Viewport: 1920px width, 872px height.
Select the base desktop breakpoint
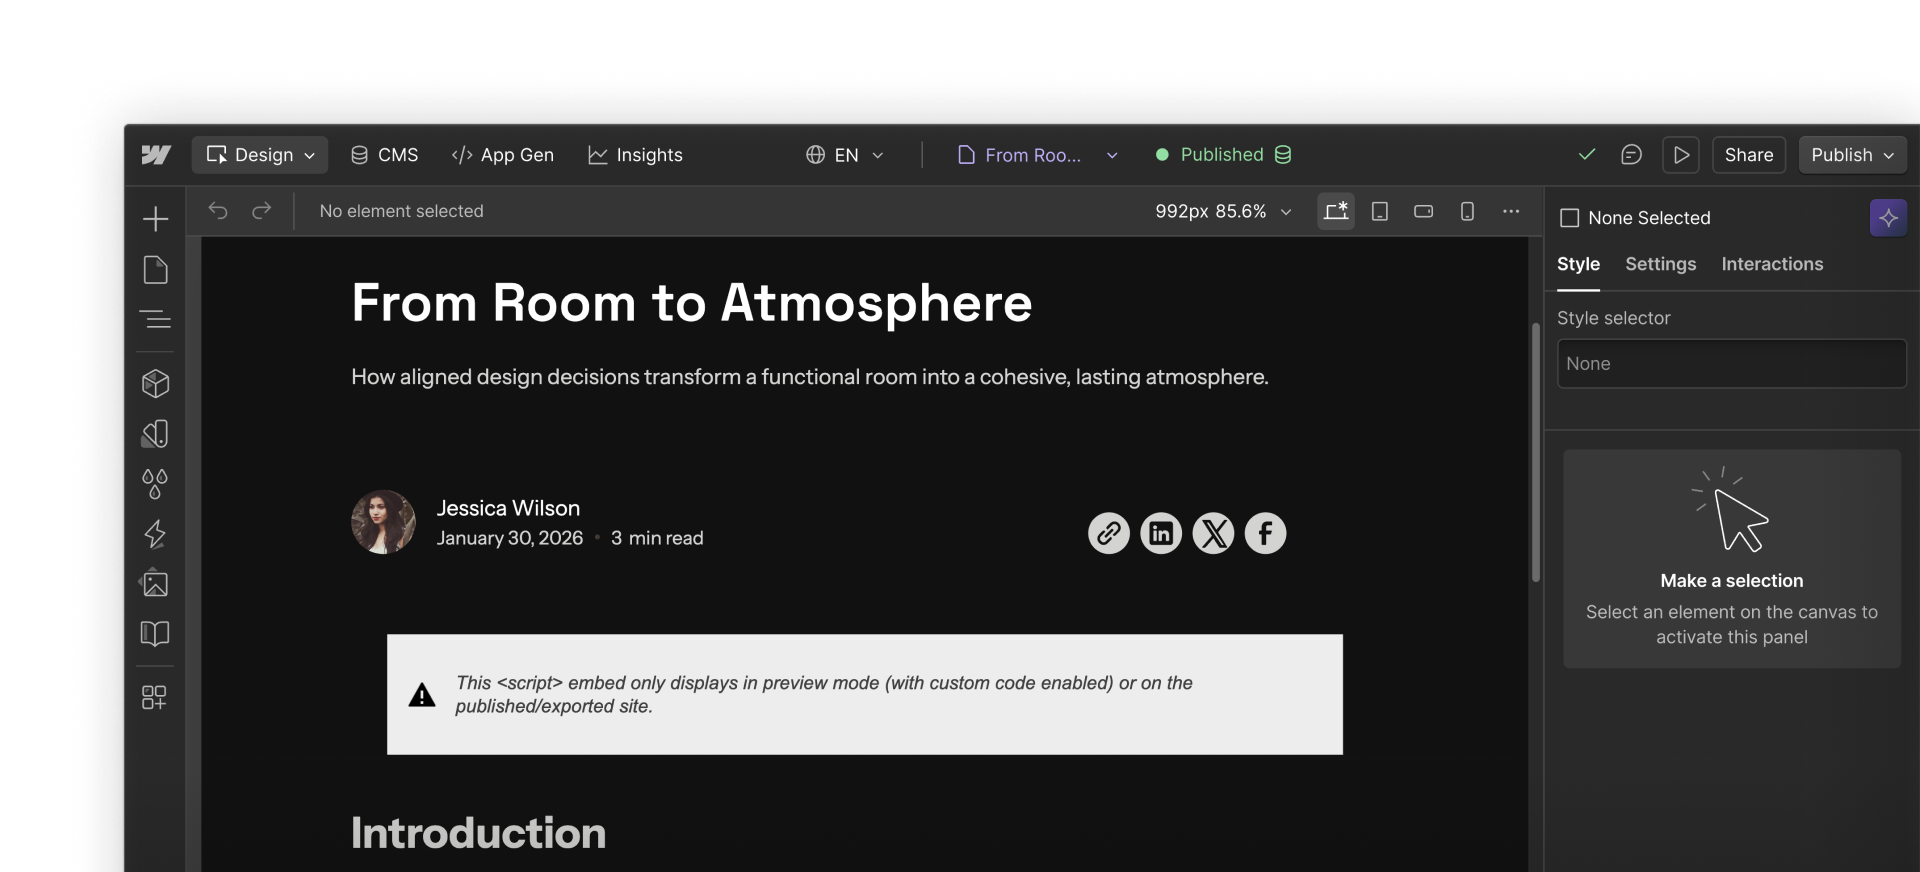pyautogui.click(x=1336, y=211)
